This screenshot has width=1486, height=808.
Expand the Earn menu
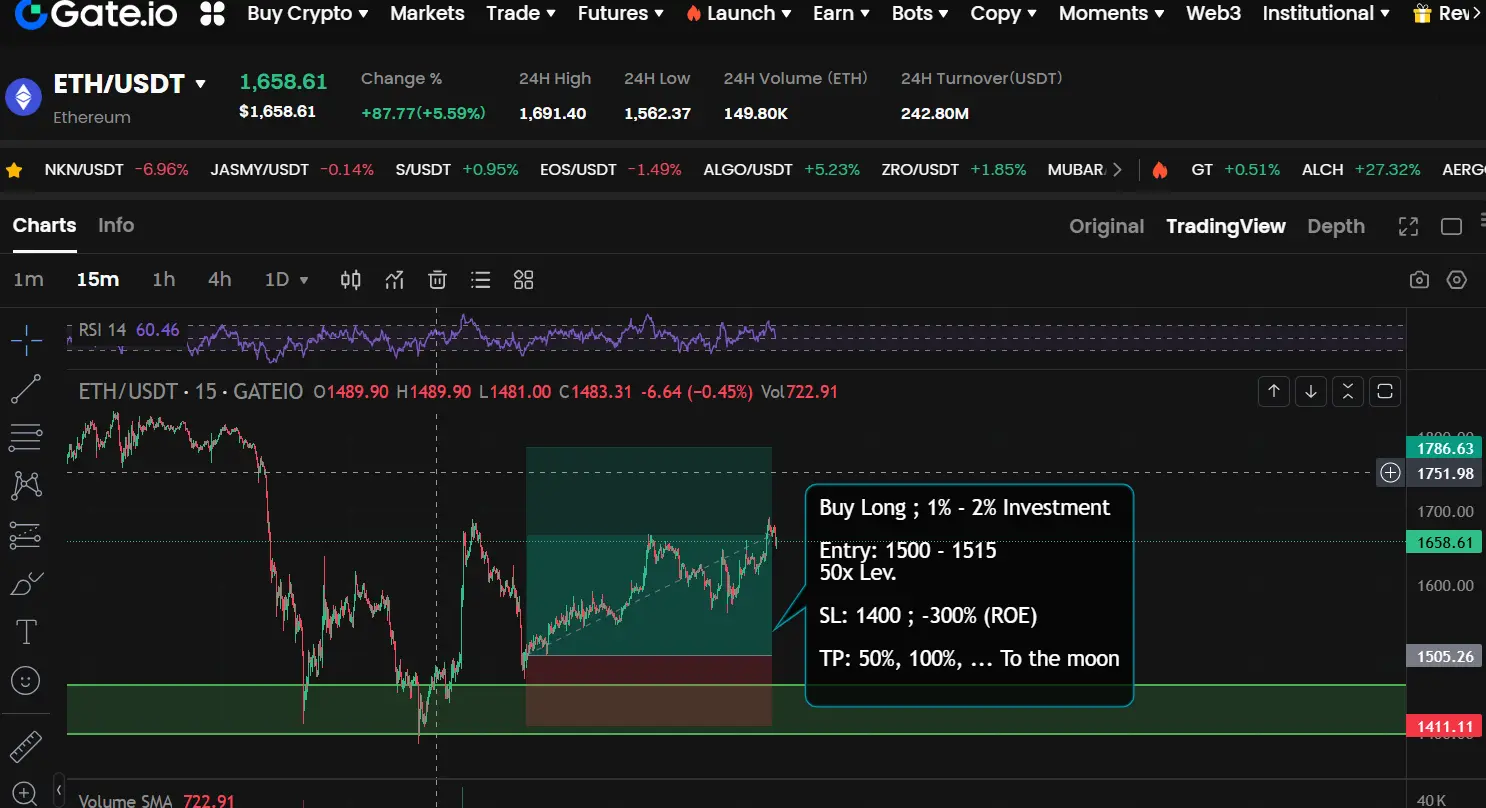click(841, 13)
